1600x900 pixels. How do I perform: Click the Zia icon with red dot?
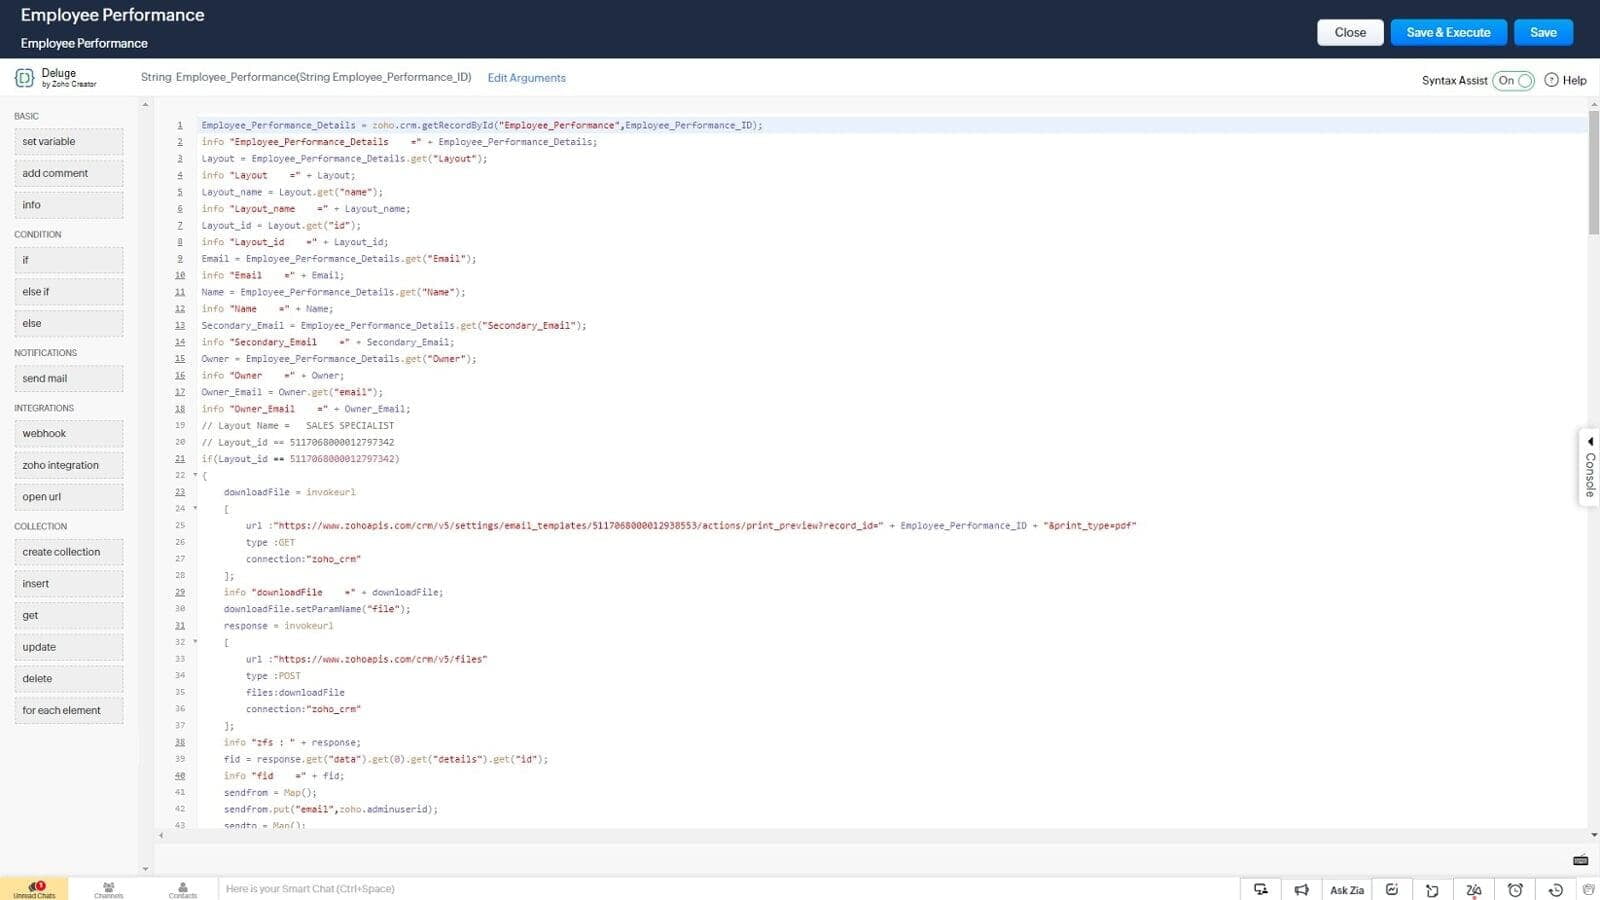pyautogui.click(x=1473, y=890)
